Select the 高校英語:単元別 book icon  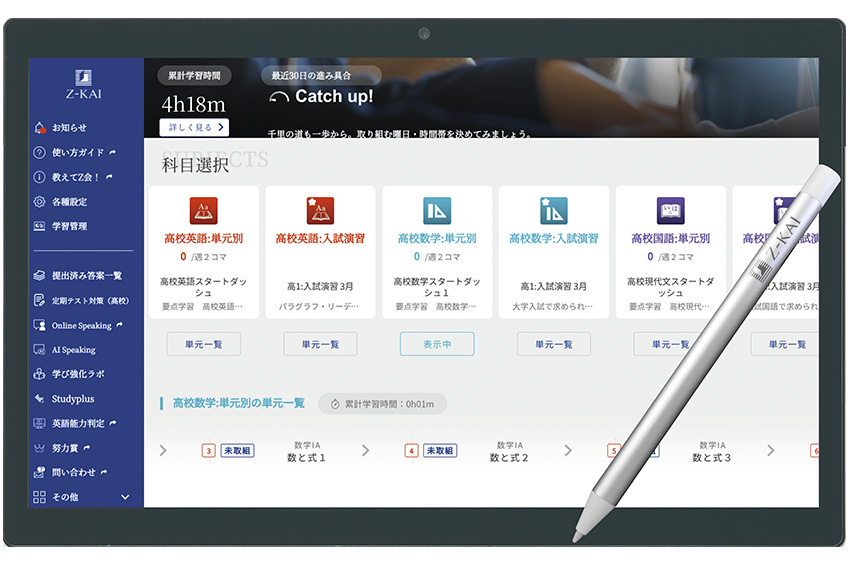pos(203,211)
